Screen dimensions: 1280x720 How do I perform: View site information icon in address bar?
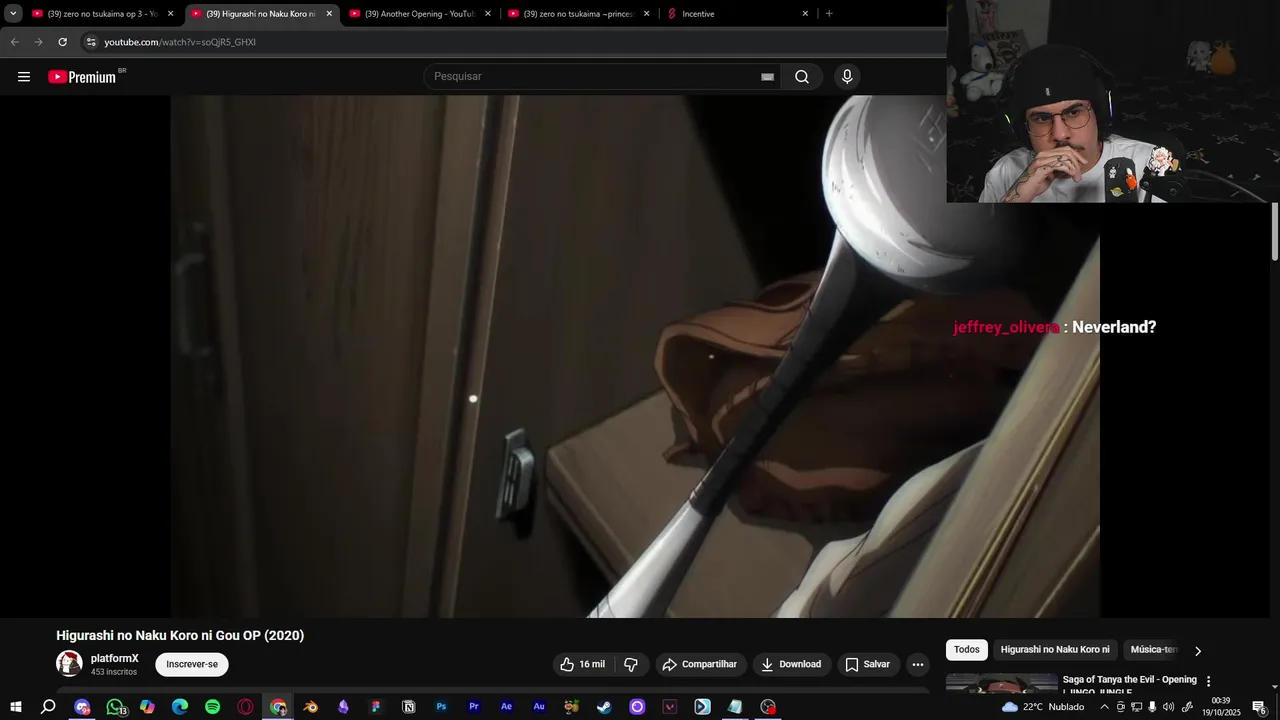click(91, 42)
